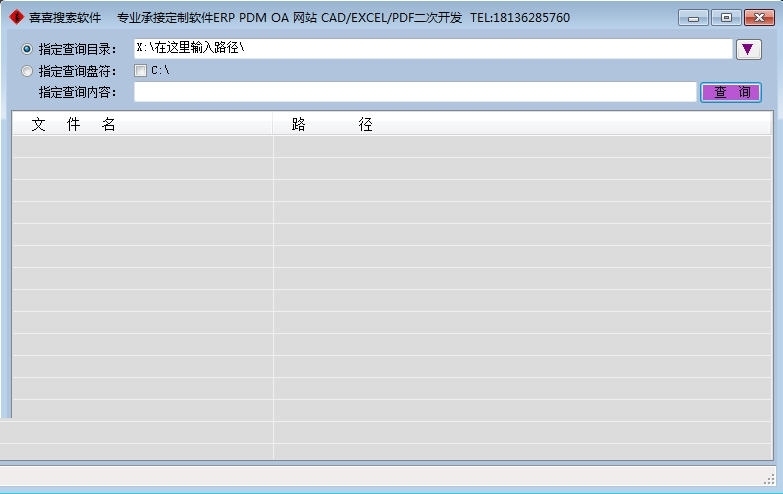Click the 指定查询内容 search text field
The width and height of the screenshot is (783, 494).
(x=415, y=92)
